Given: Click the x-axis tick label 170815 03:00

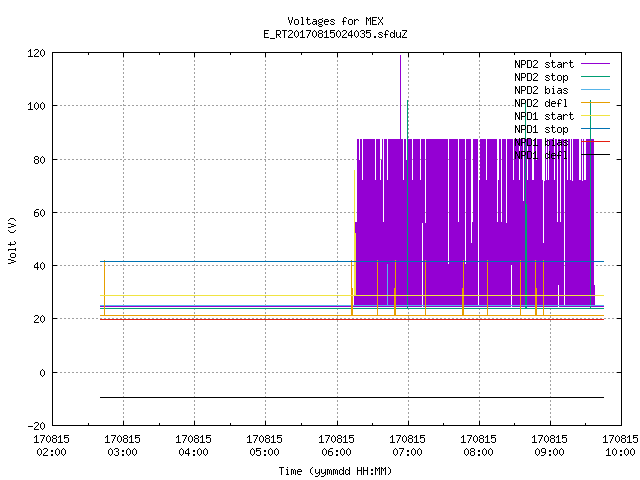Looking at the screenshot, I should [x=122, y=446].
